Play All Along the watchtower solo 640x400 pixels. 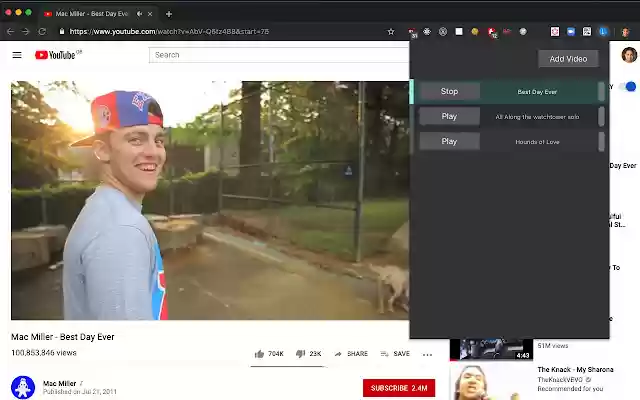[449, 116]
